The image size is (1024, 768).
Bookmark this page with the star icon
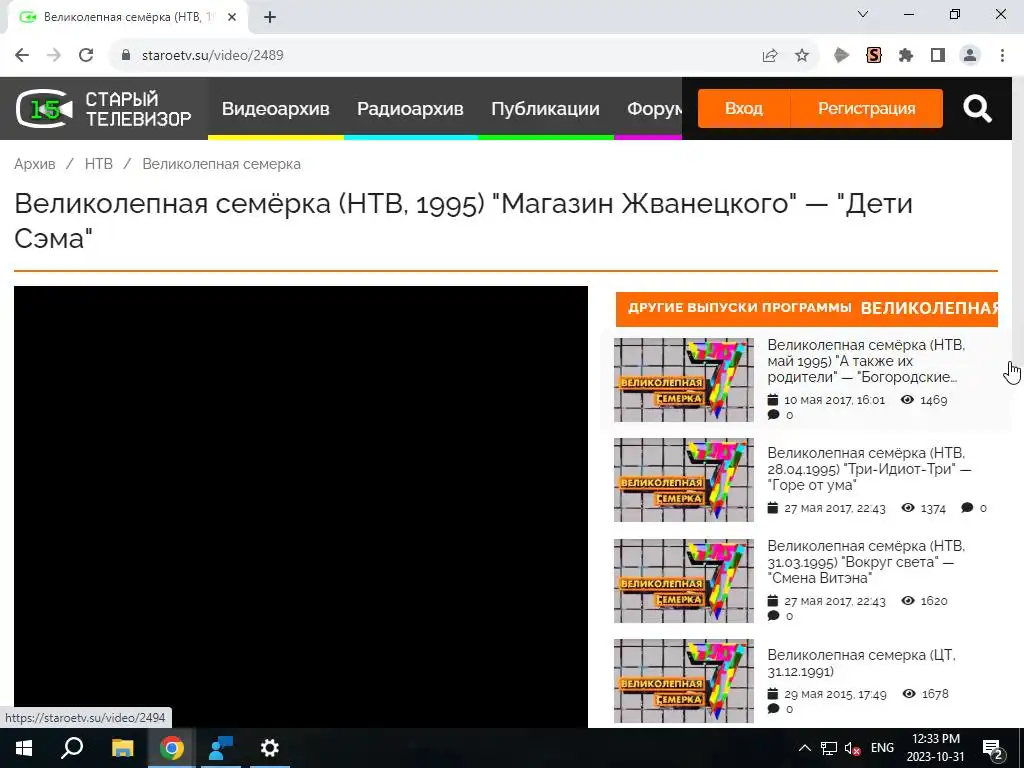tap(802, 56)
